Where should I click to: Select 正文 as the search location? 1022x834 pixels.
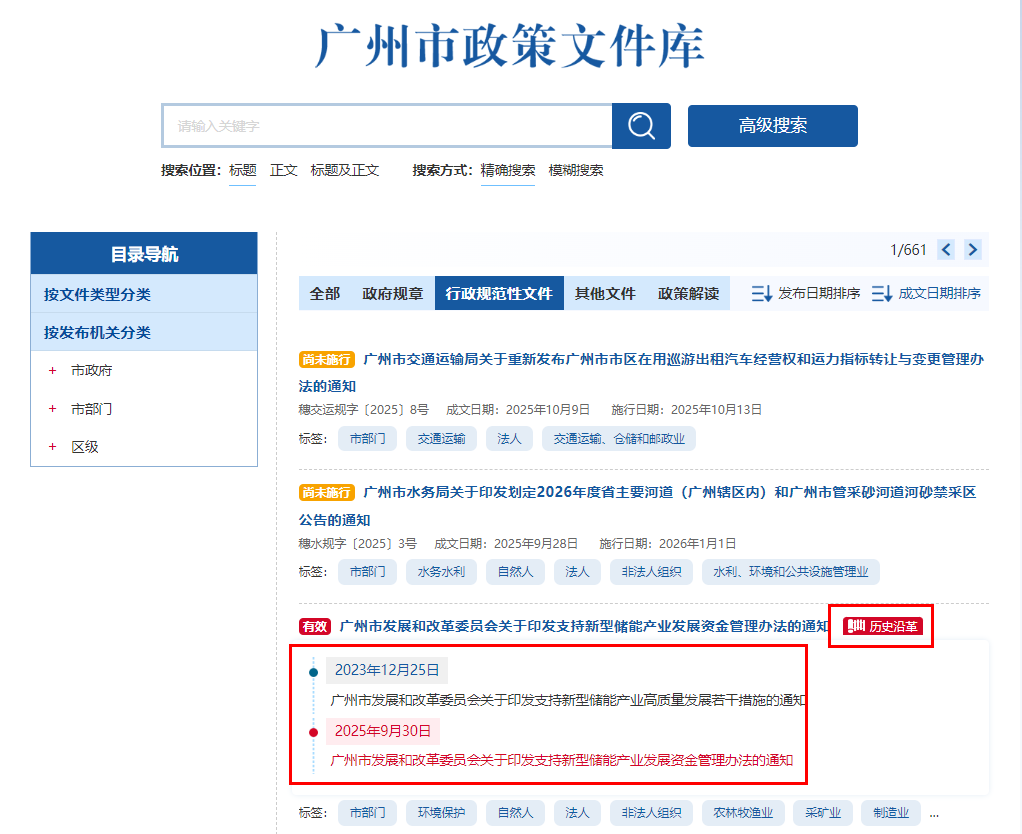click(283, 170)
